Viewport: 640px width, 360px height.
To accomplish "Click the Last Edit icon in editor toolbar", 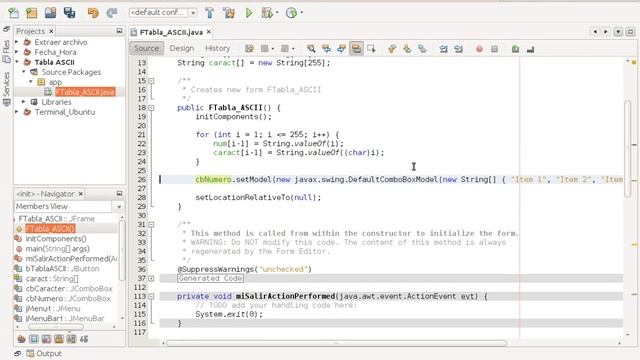I will (x=249, y=49).
